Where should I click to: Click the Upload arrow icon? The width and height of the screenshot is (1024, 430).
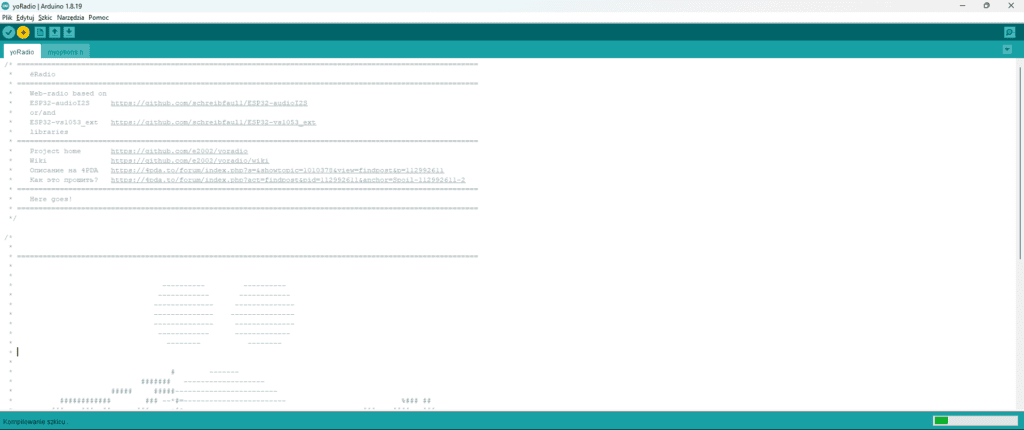[x=24, y=32]
